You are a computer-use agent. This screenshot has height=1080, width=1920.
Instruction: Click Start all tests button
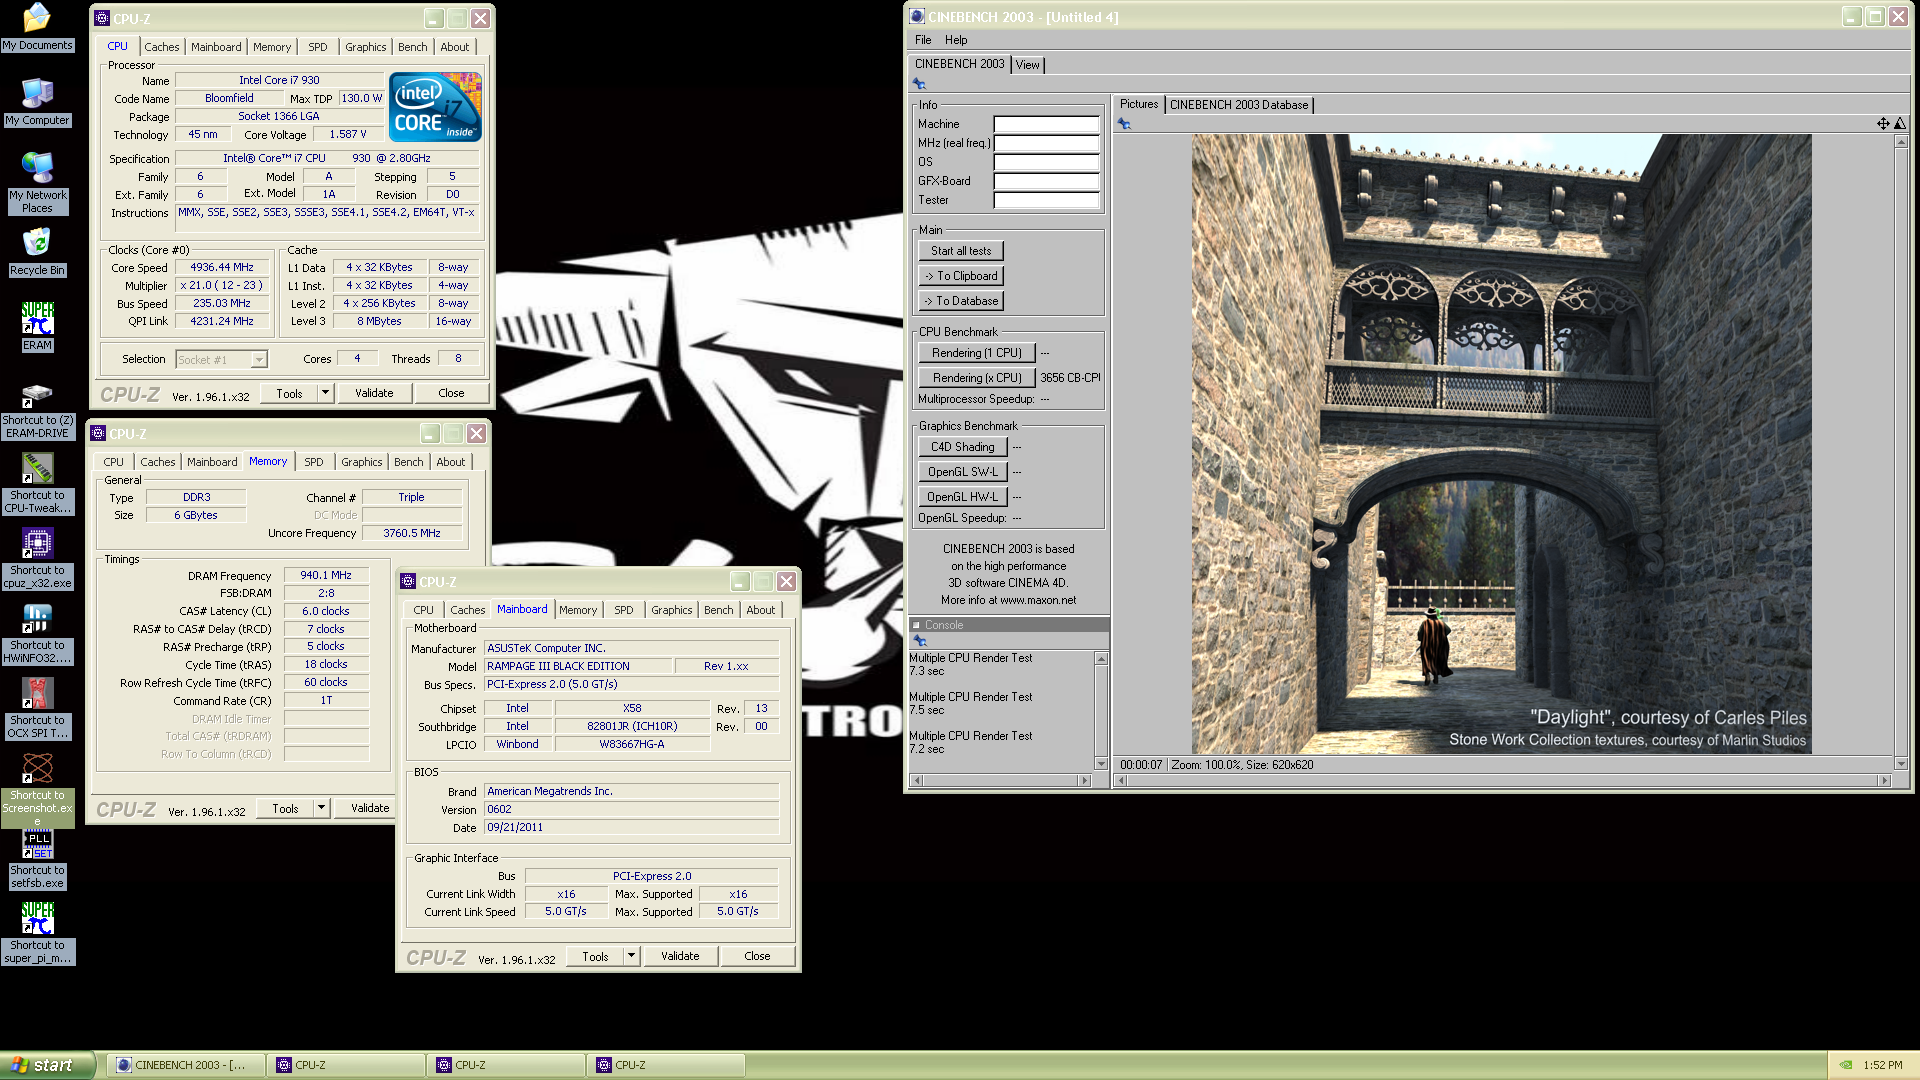[961, 251]
